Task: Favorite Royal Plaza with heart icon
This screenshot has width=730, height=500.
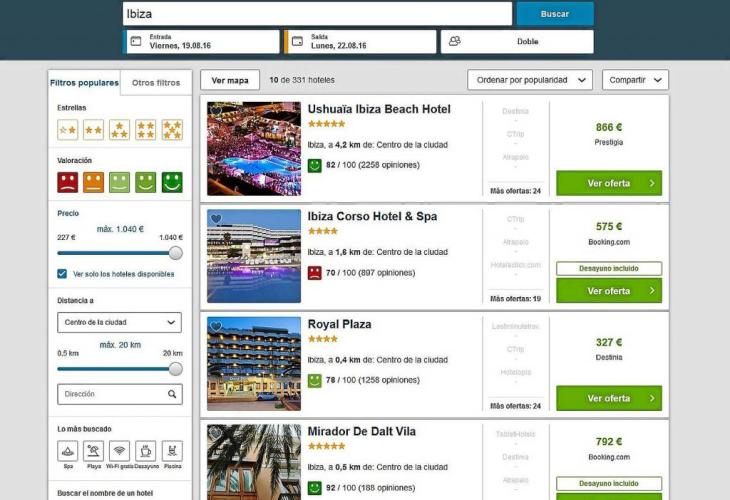Action: (x=216, y=326)
